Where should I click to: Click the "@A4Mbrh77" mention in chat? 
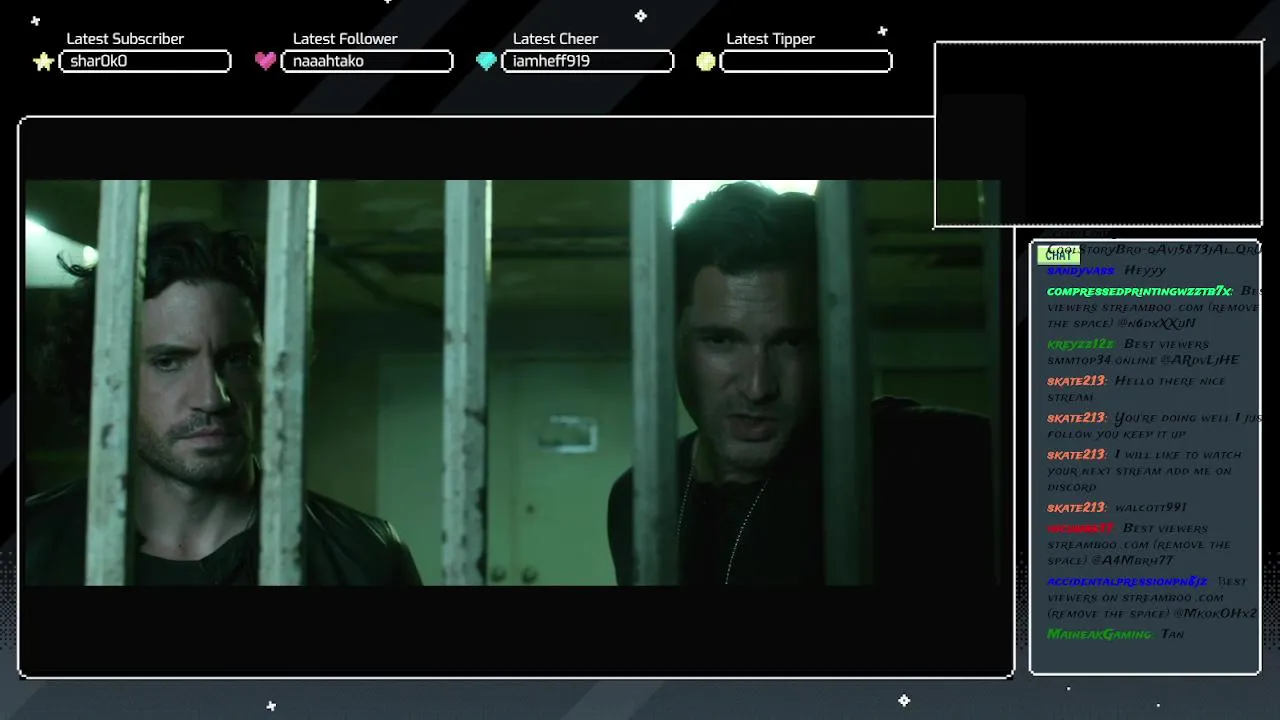coord(1132,561)
